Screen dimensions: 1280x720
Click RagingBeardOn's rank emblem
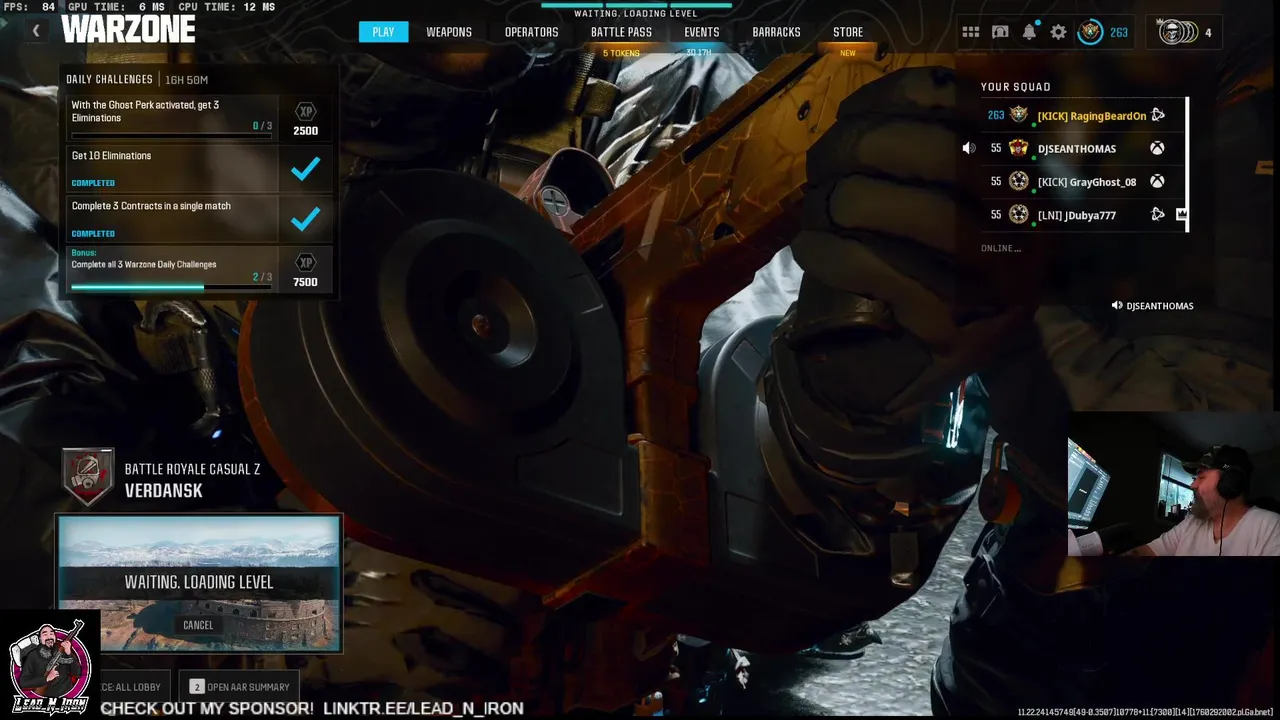click(1019, 115)
